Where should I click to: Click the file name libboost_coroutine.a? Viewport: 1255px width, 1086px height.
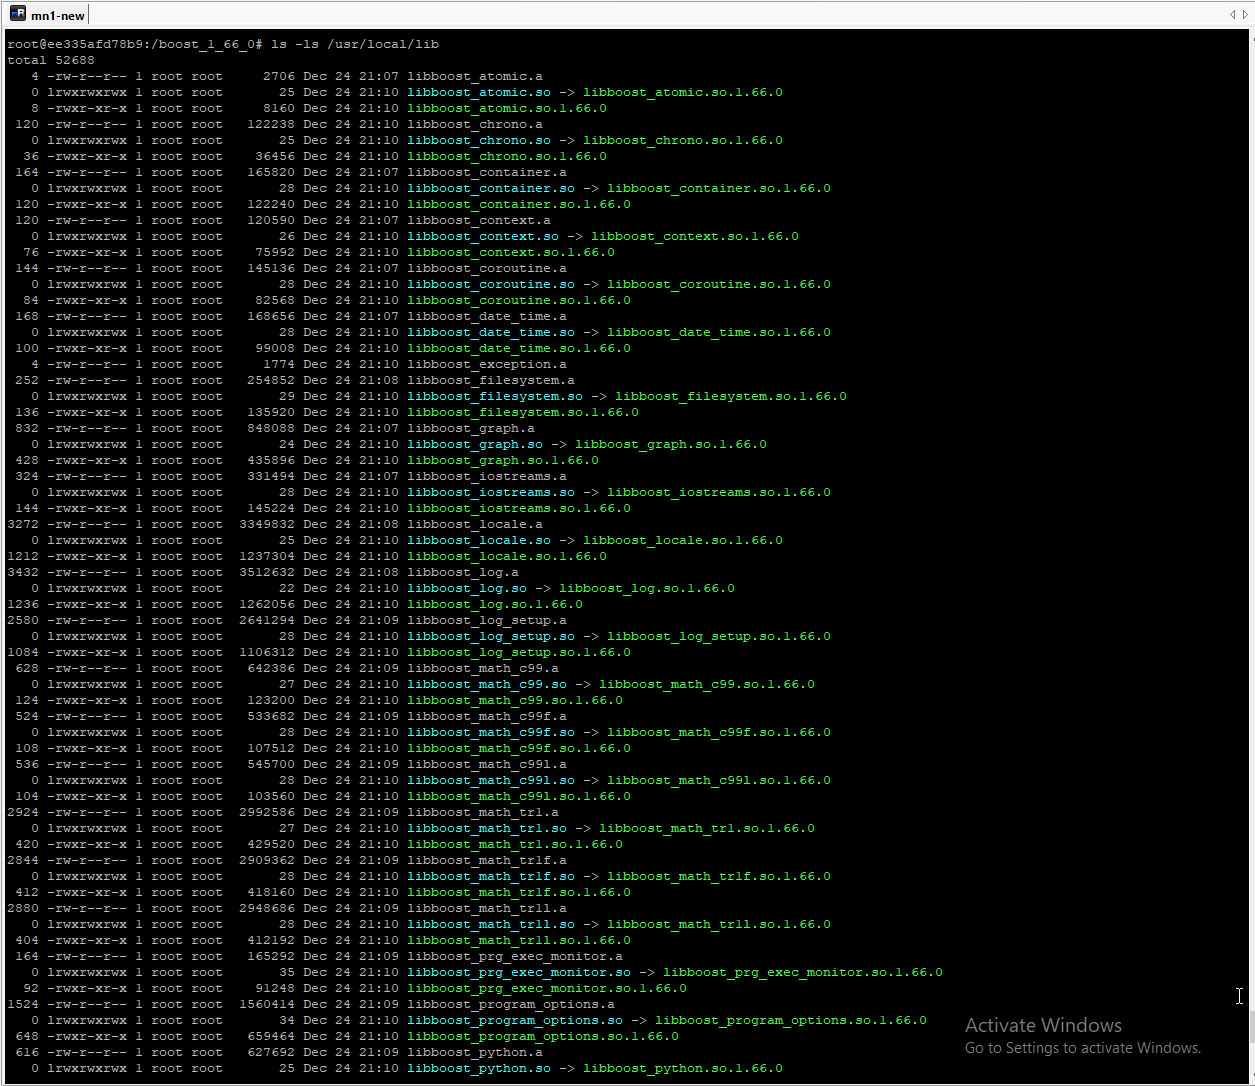pos(487,268)
